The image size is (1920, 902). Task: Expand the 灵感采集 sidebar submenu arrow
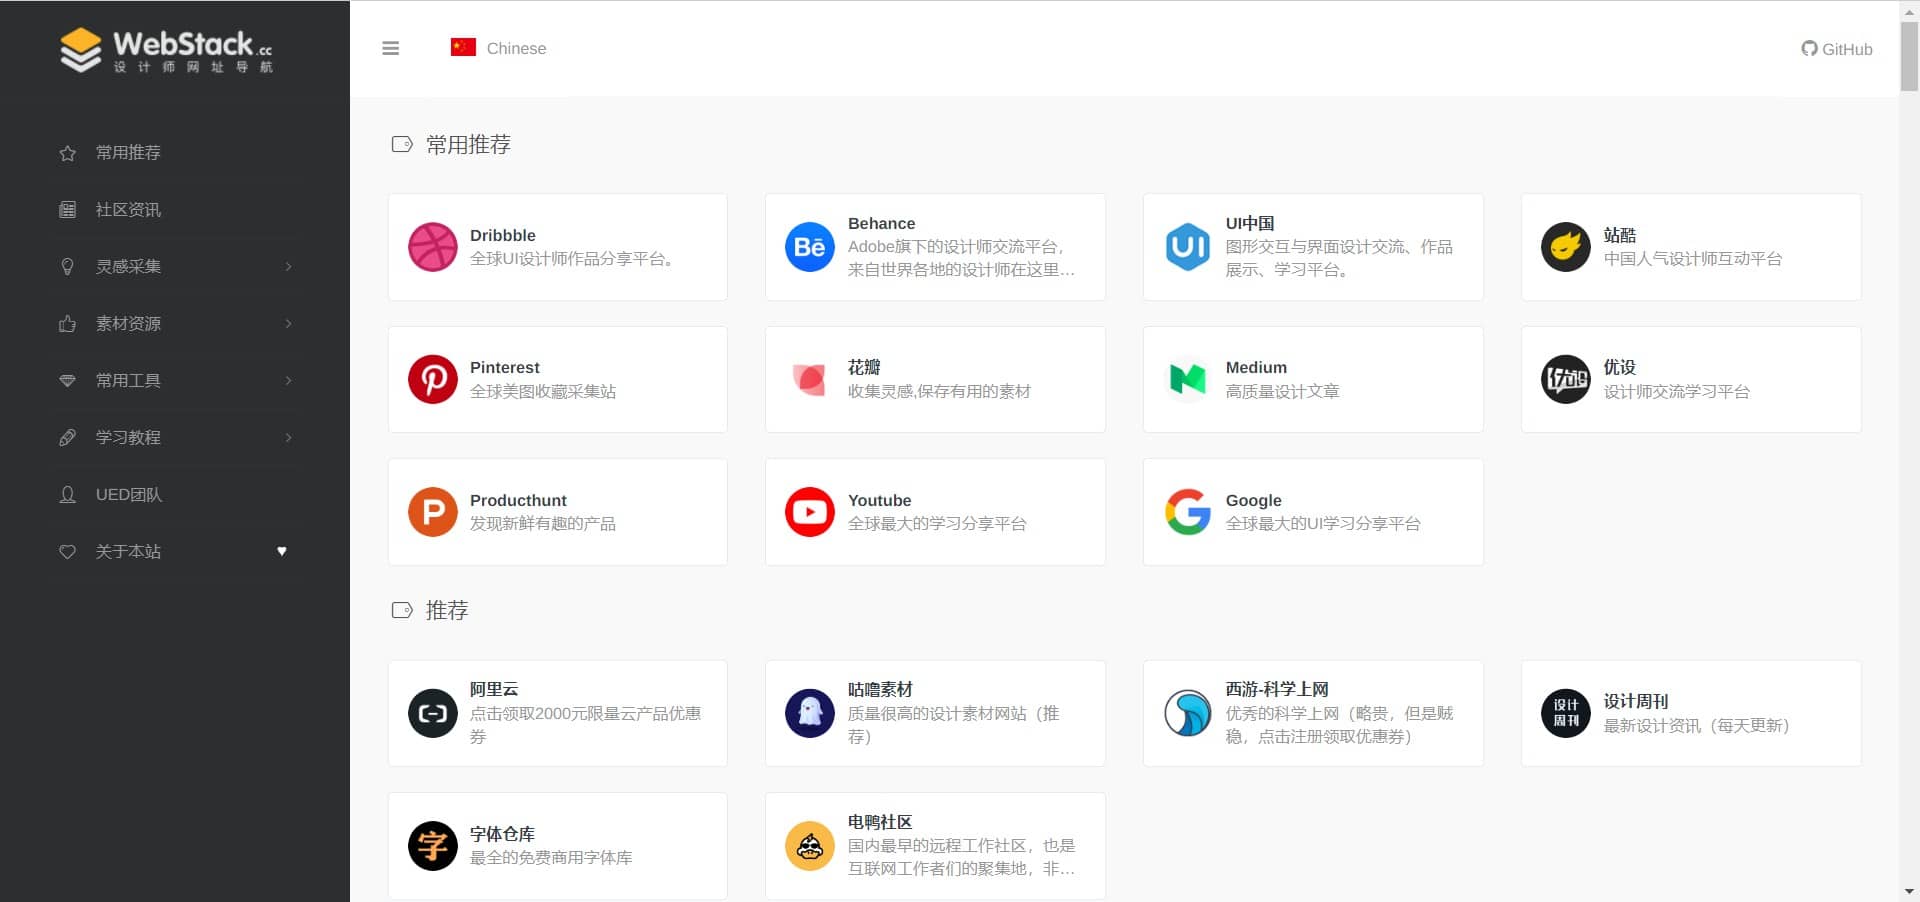coord(288,267)
